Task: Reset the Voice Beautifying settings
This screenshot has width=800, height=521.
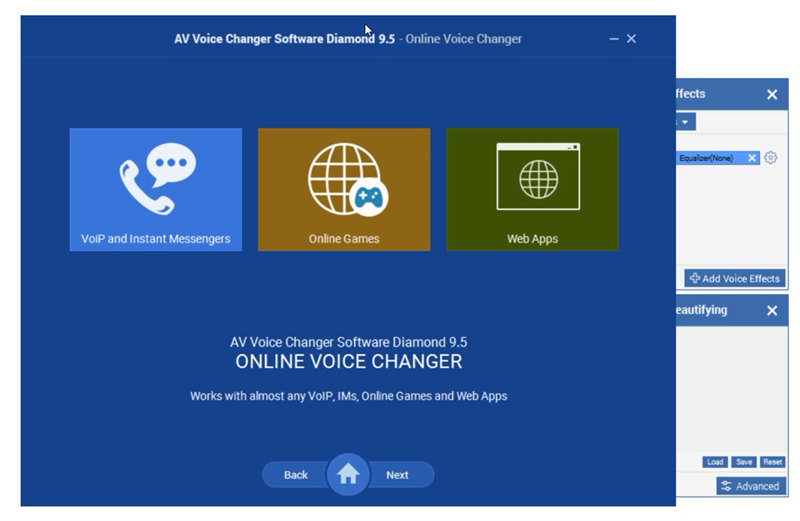Action: click(x=772, y=462)
